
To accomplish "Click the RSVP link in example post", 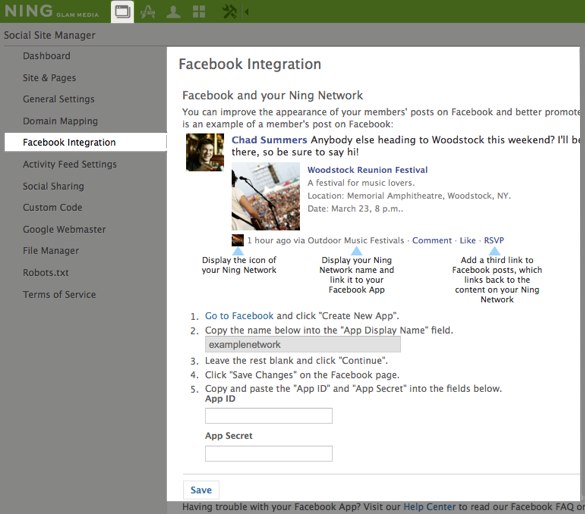I will (494, 240).
